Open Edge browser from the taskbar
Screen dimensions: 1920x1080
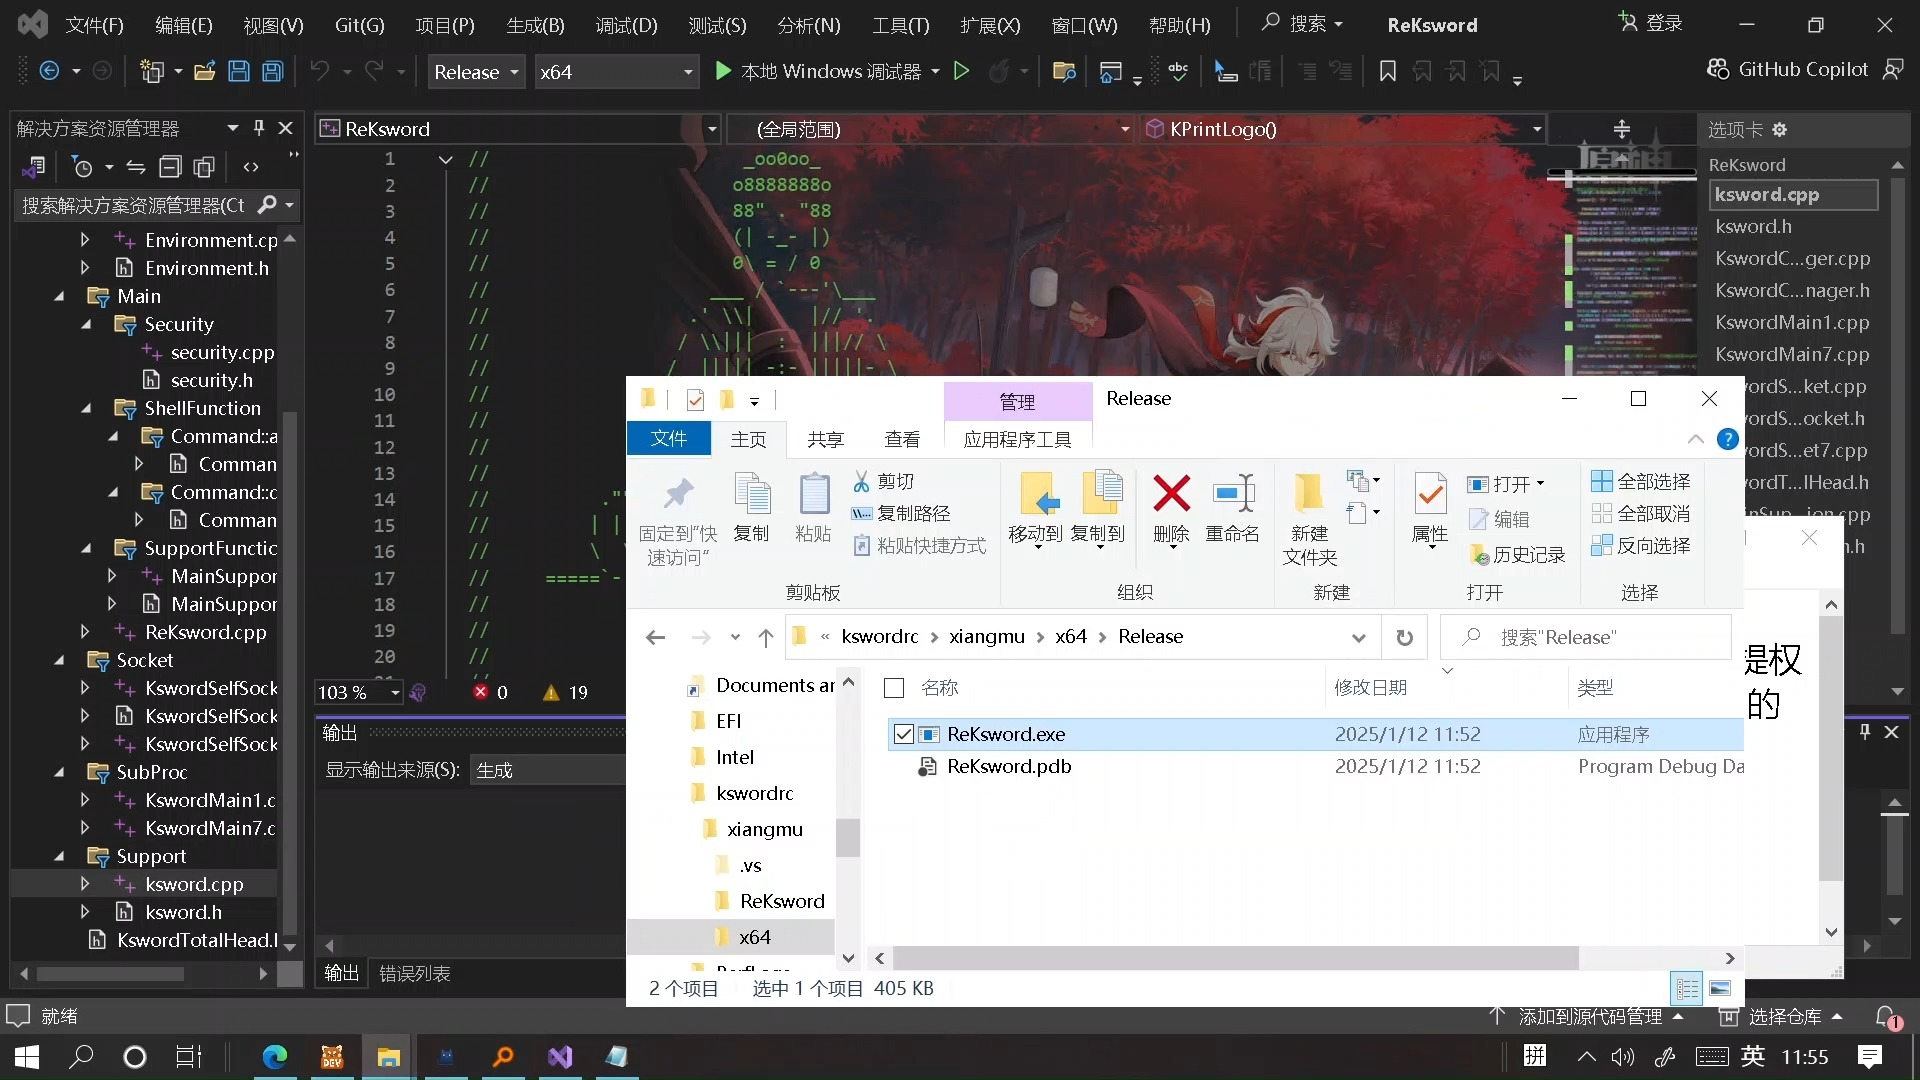click(275, 1057)
